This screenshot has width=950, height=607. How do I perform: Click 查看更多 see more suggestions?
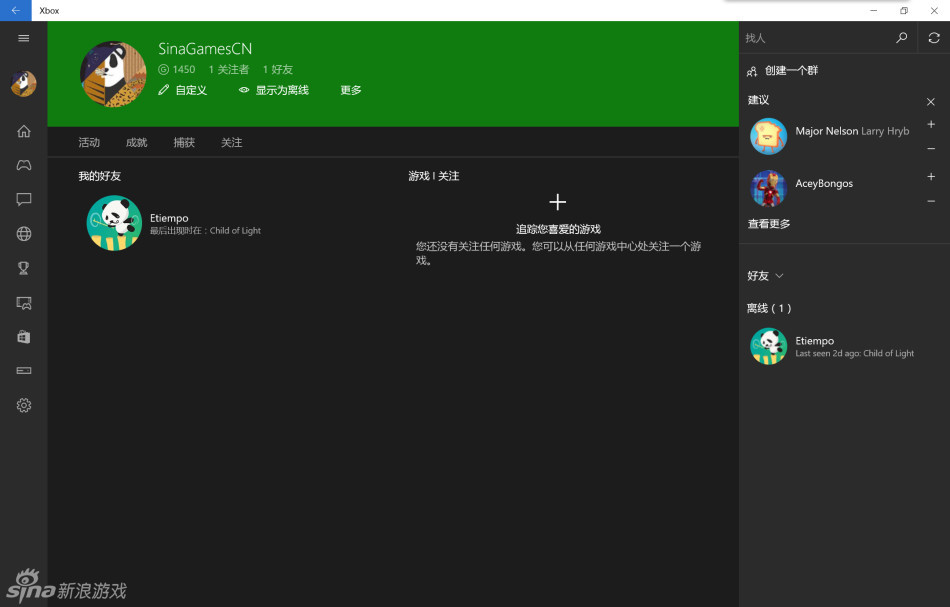(x=769, y=224)
